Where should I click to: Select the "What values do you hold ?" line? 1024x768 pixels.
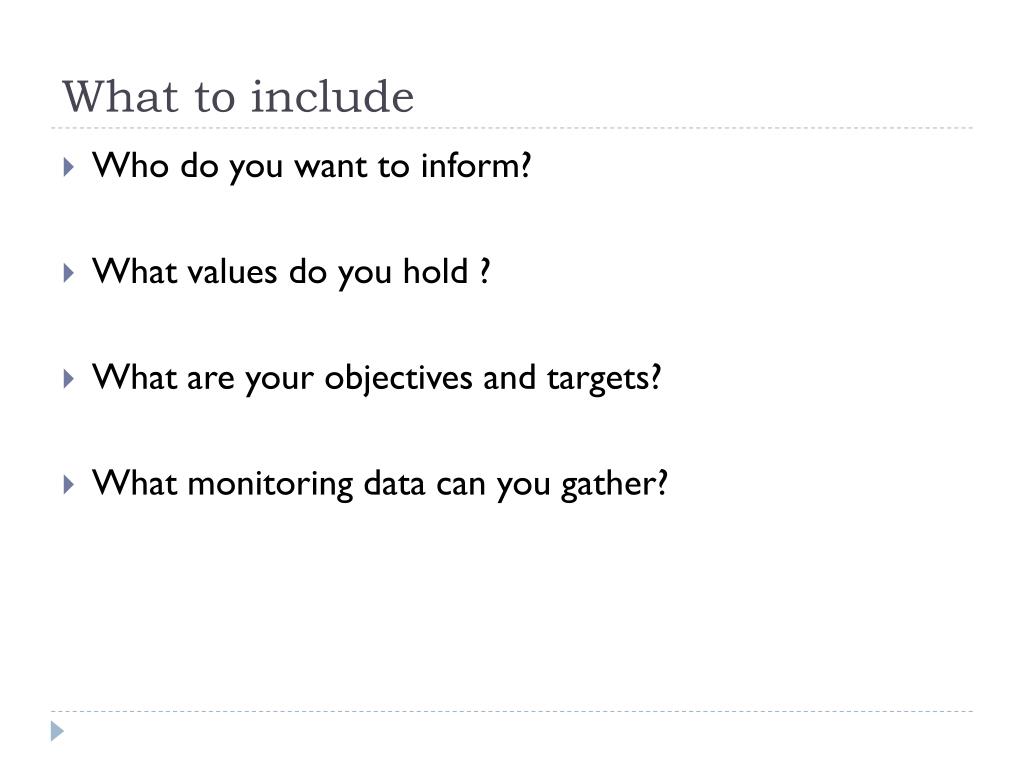point(291,272)
